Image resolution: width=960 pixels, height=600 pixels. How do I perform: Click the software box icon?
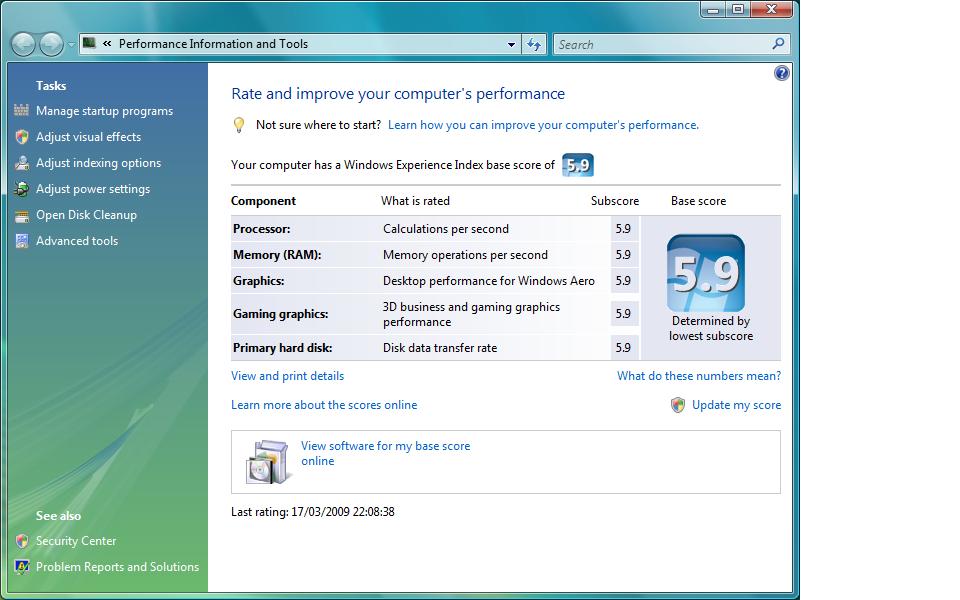pos(267,462)
